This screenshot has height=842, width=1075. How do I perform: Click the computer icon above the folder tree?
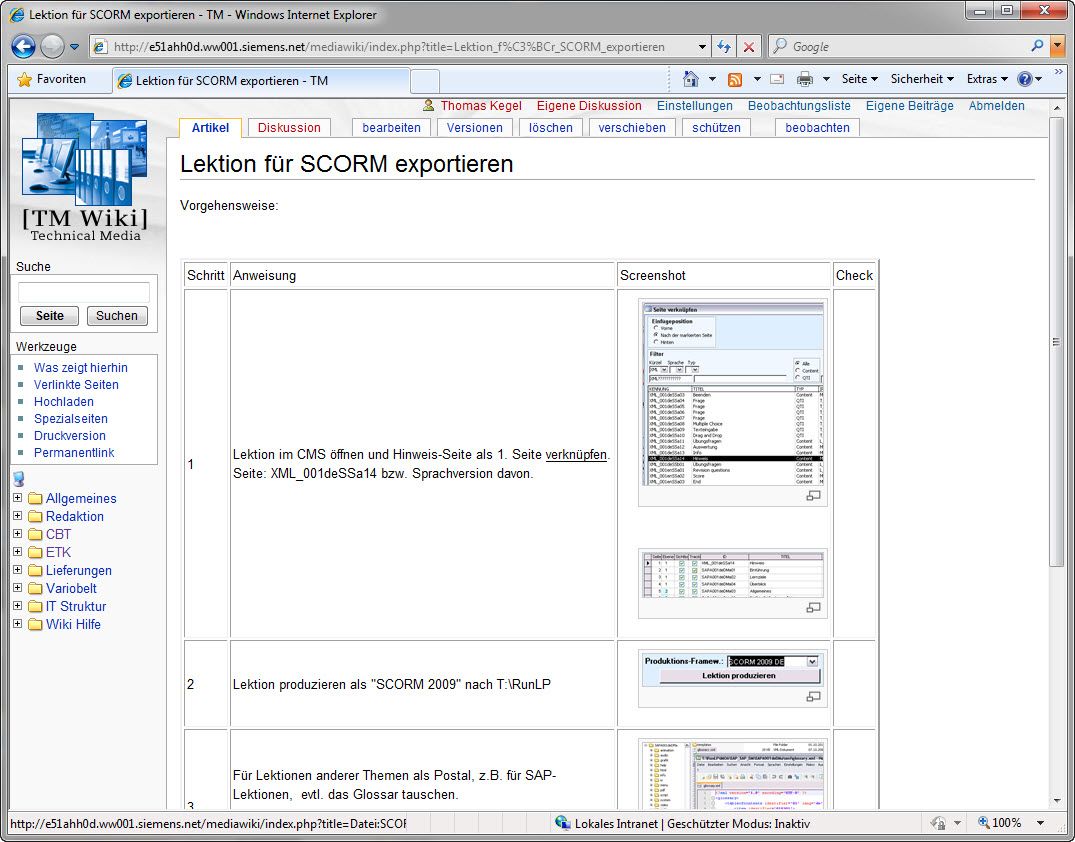(x=18, y=478)
